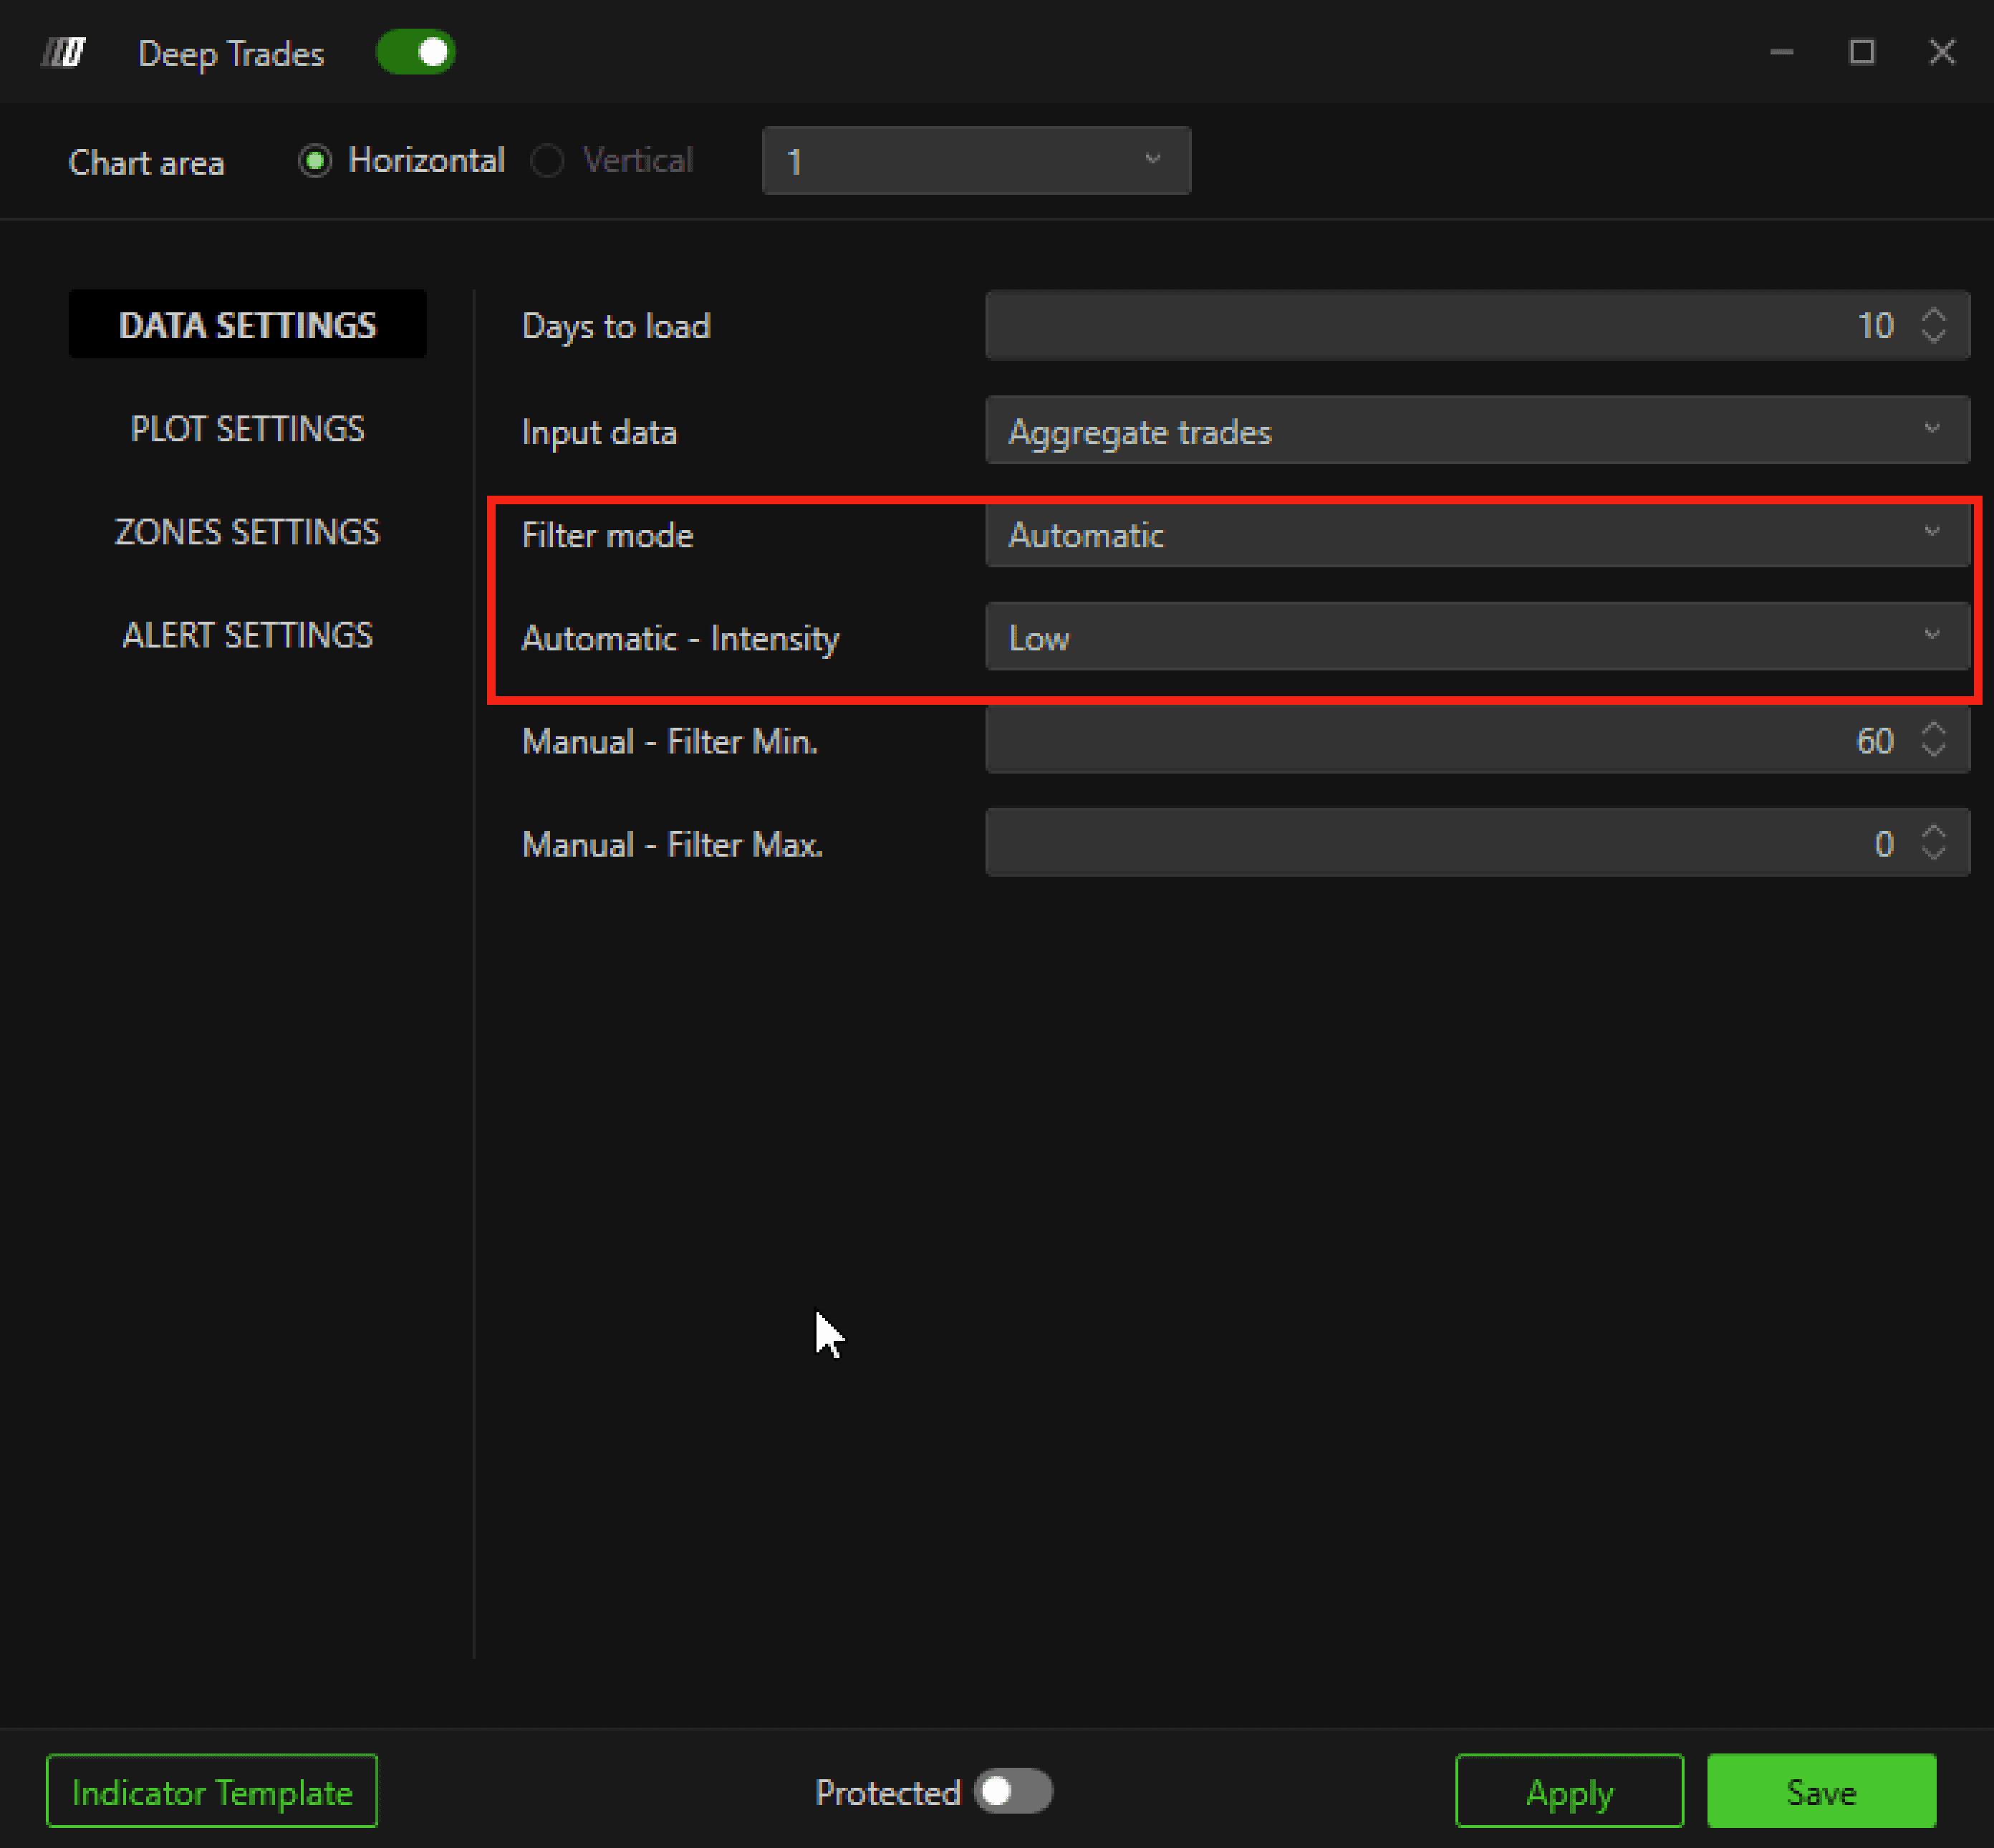Open the chart area number dropdown
Image resolution: width=1994 pixels, height=1848 pixels.
point(976,161)
